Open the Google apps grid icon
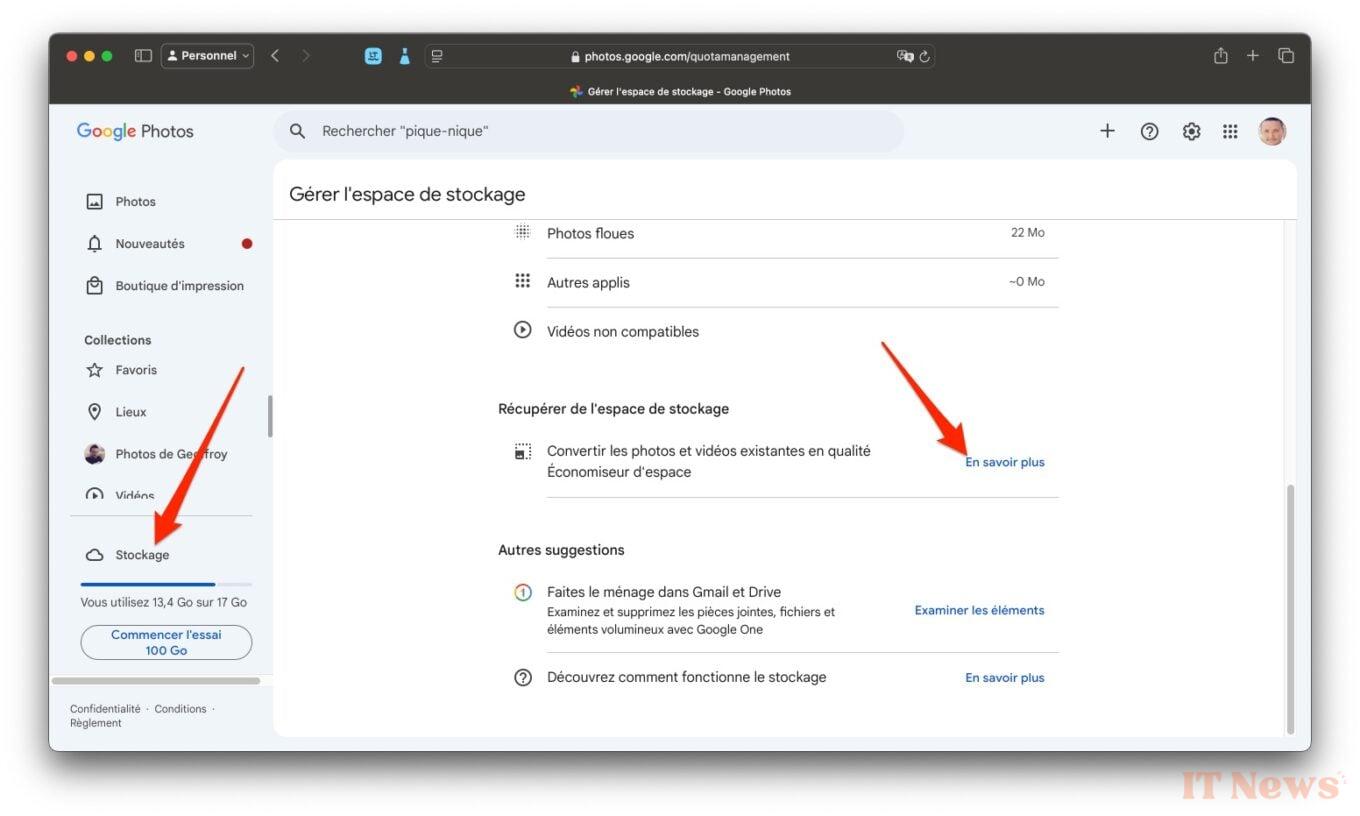Screen dimensions: 1360x816 (x=1230, y=131)
